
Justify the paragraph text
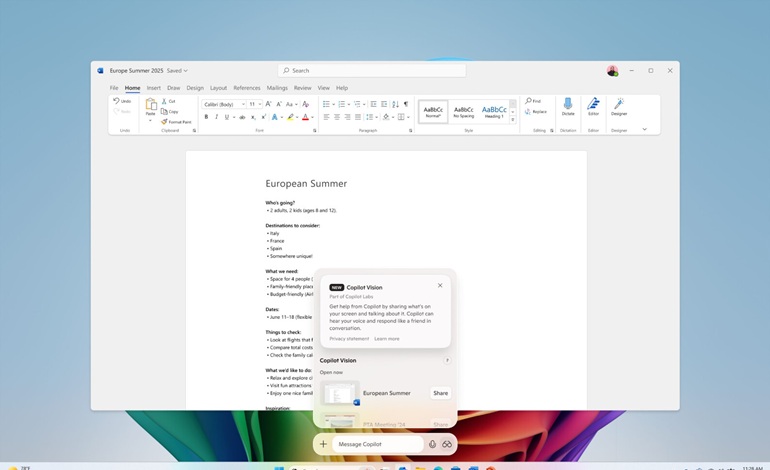(x=358, y=117)
